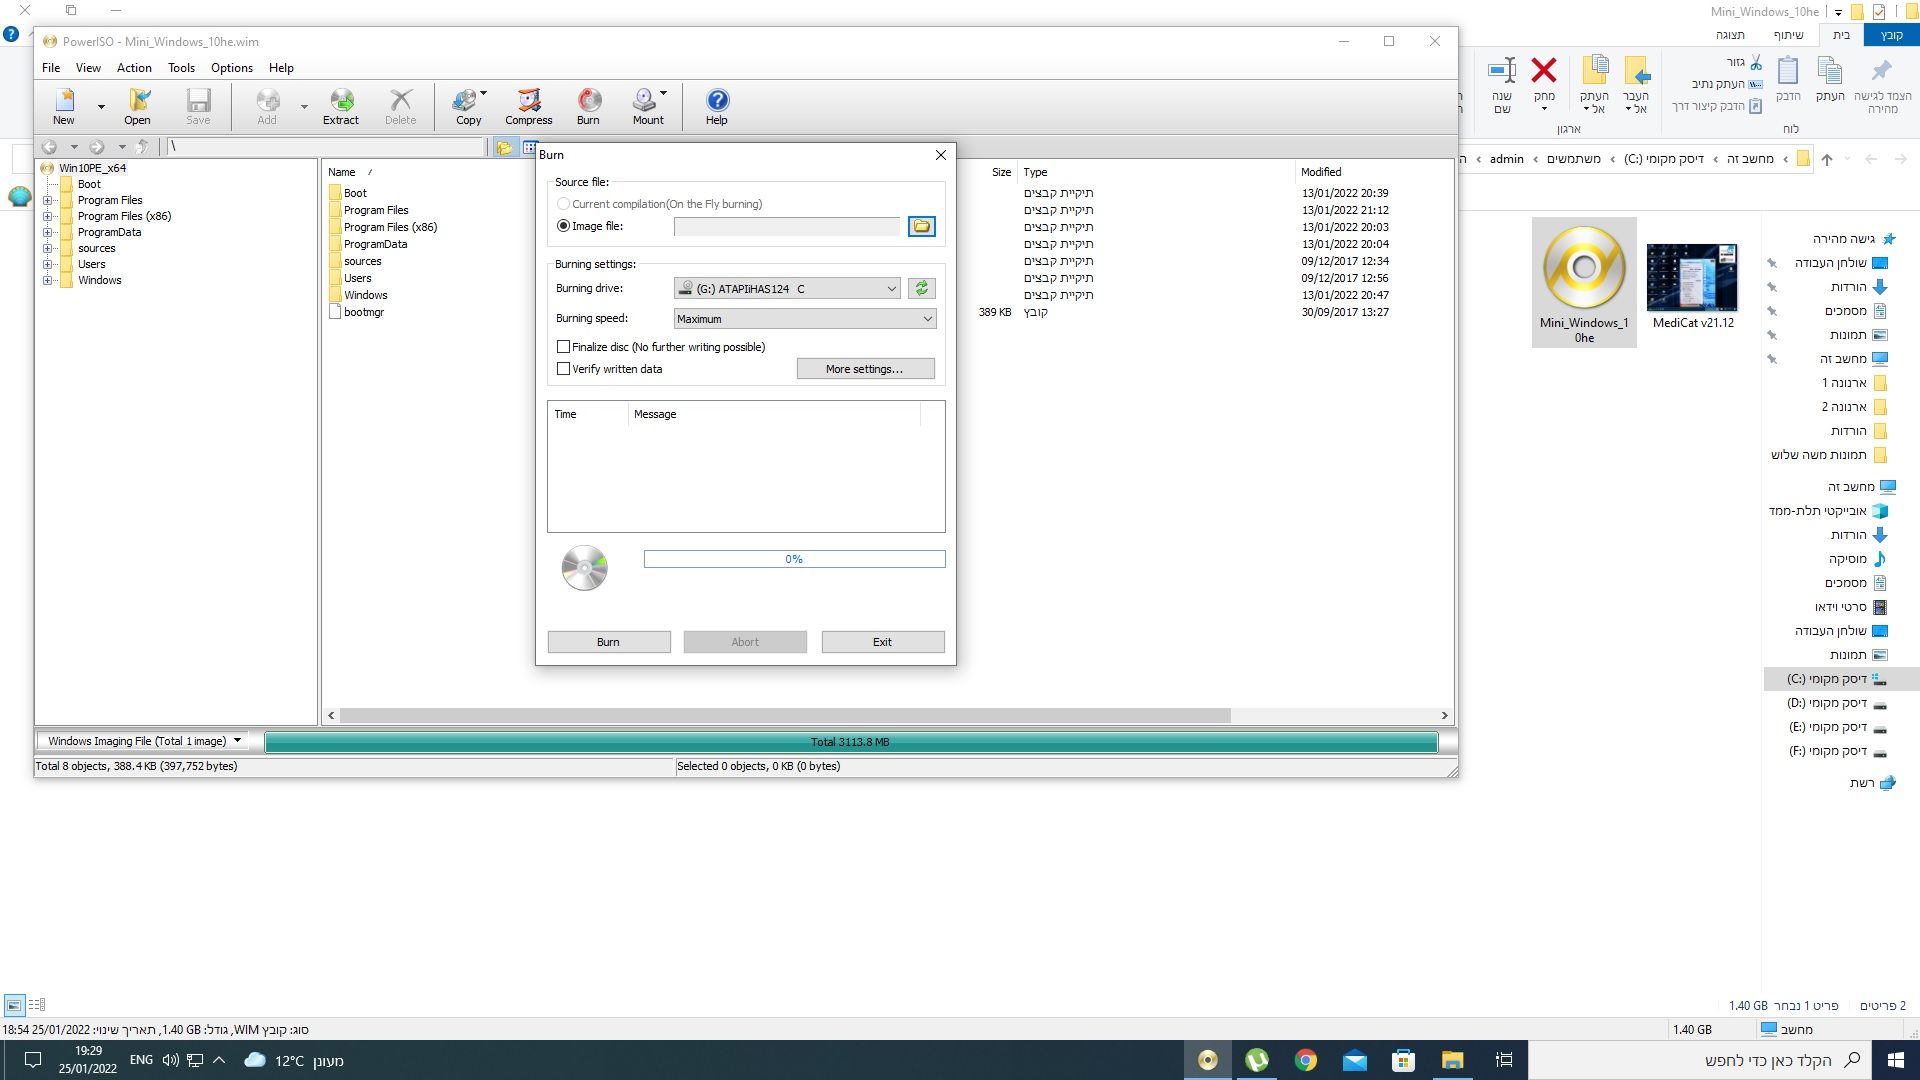Open the Help menu
This screenshot has width=1920, height=1080.
281,68
